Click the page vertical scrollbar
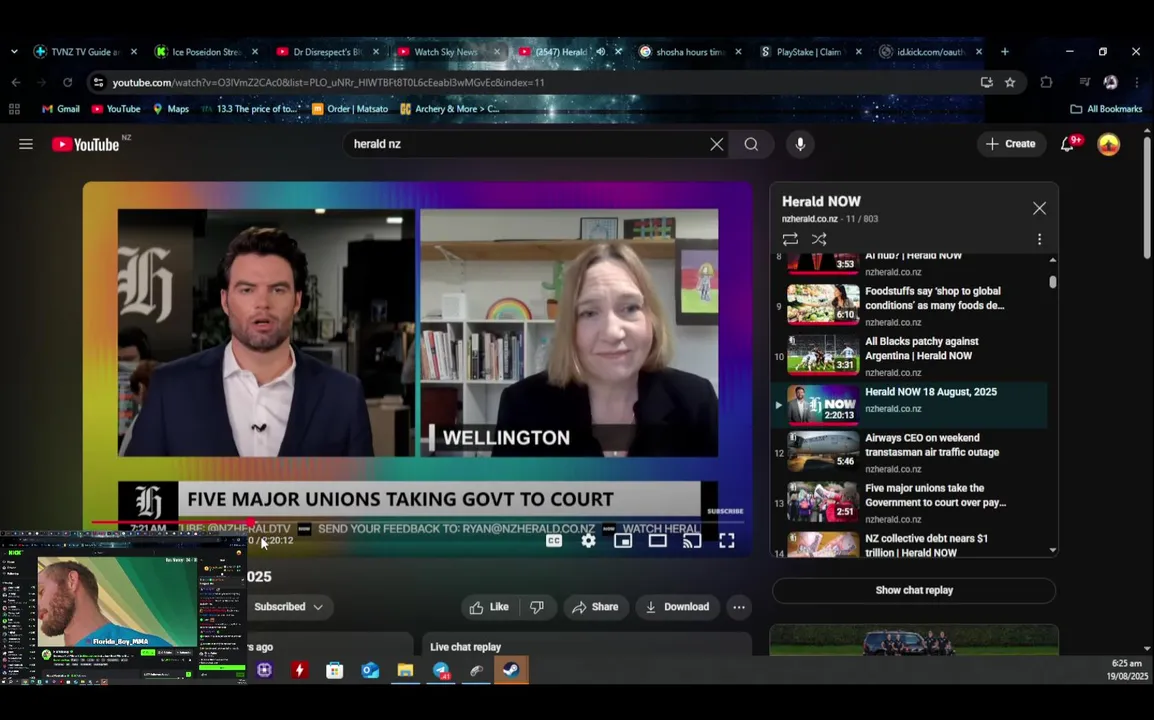 pos(1147,197)
